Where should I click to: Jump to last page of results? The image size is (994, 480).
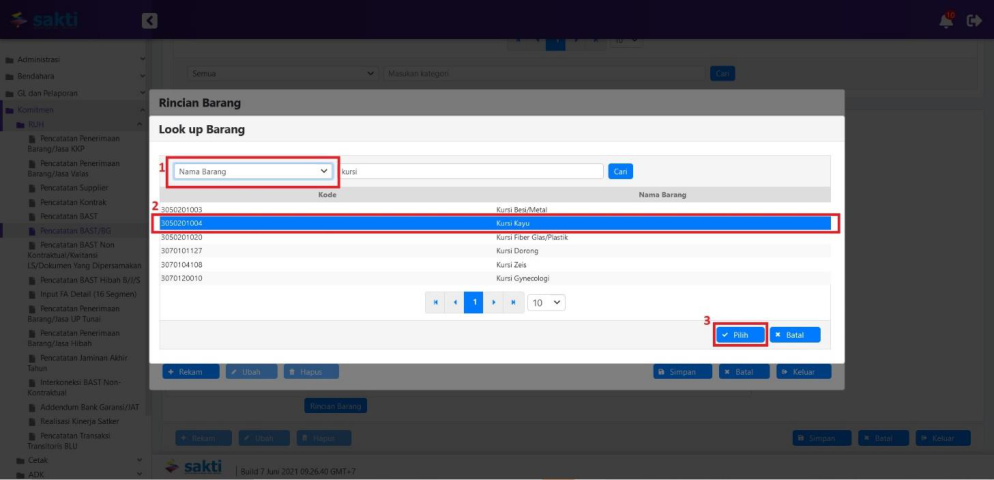point(514,301)
